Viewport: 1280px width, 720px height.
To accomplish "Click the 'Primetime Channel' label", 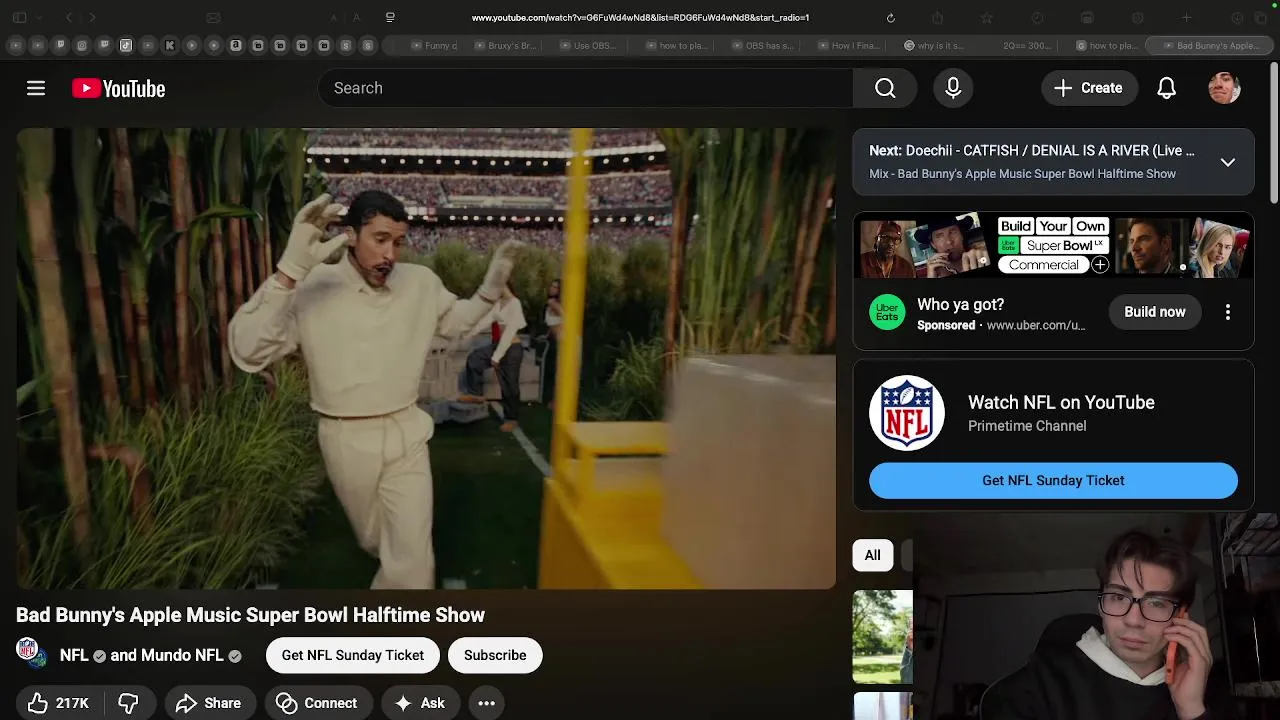I will (1027, 426).
